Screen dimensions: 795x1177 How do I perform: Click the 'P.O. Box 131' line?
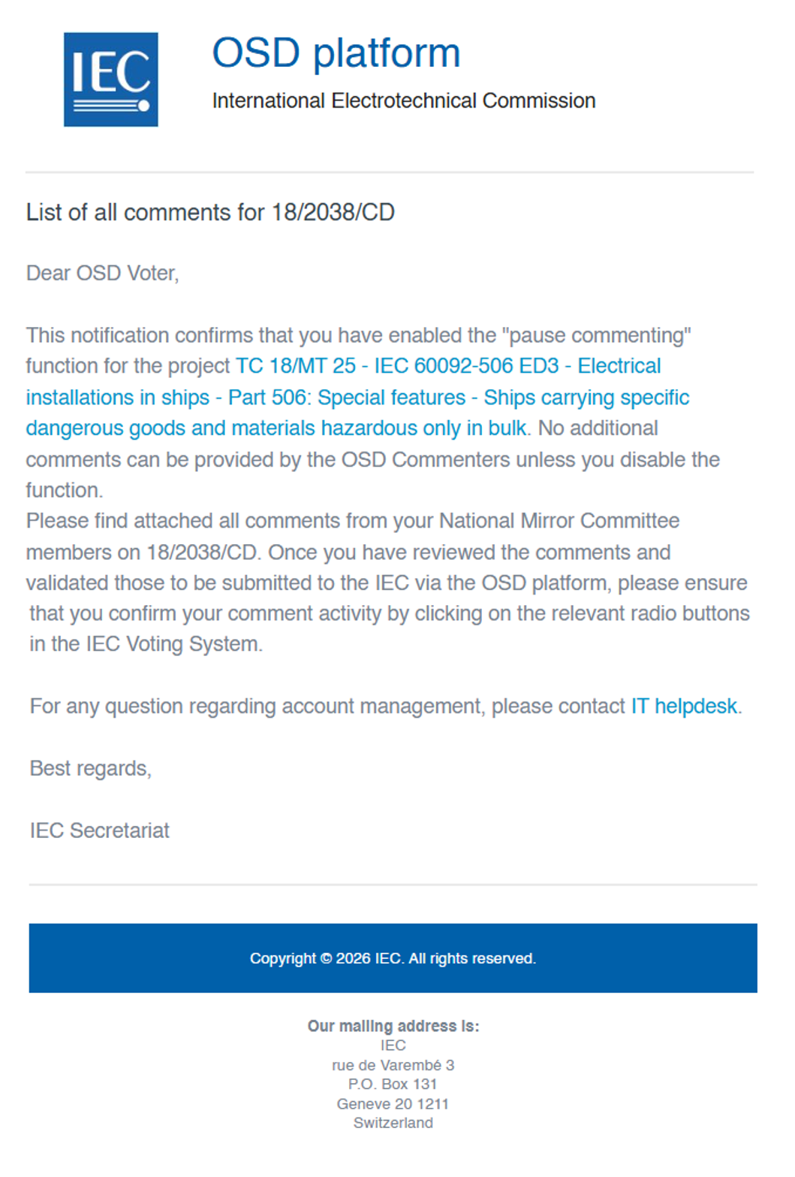[393, 1084]
